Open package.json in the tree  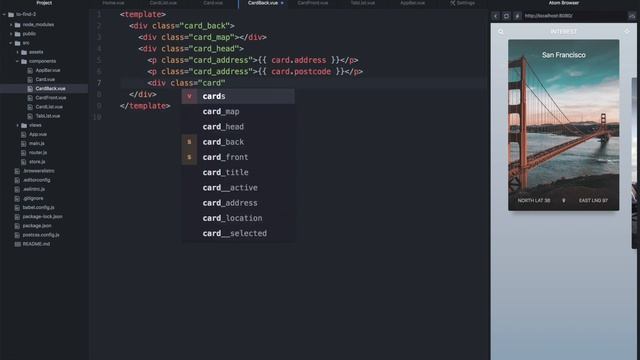pyautogui.click(x=37, y=226)
